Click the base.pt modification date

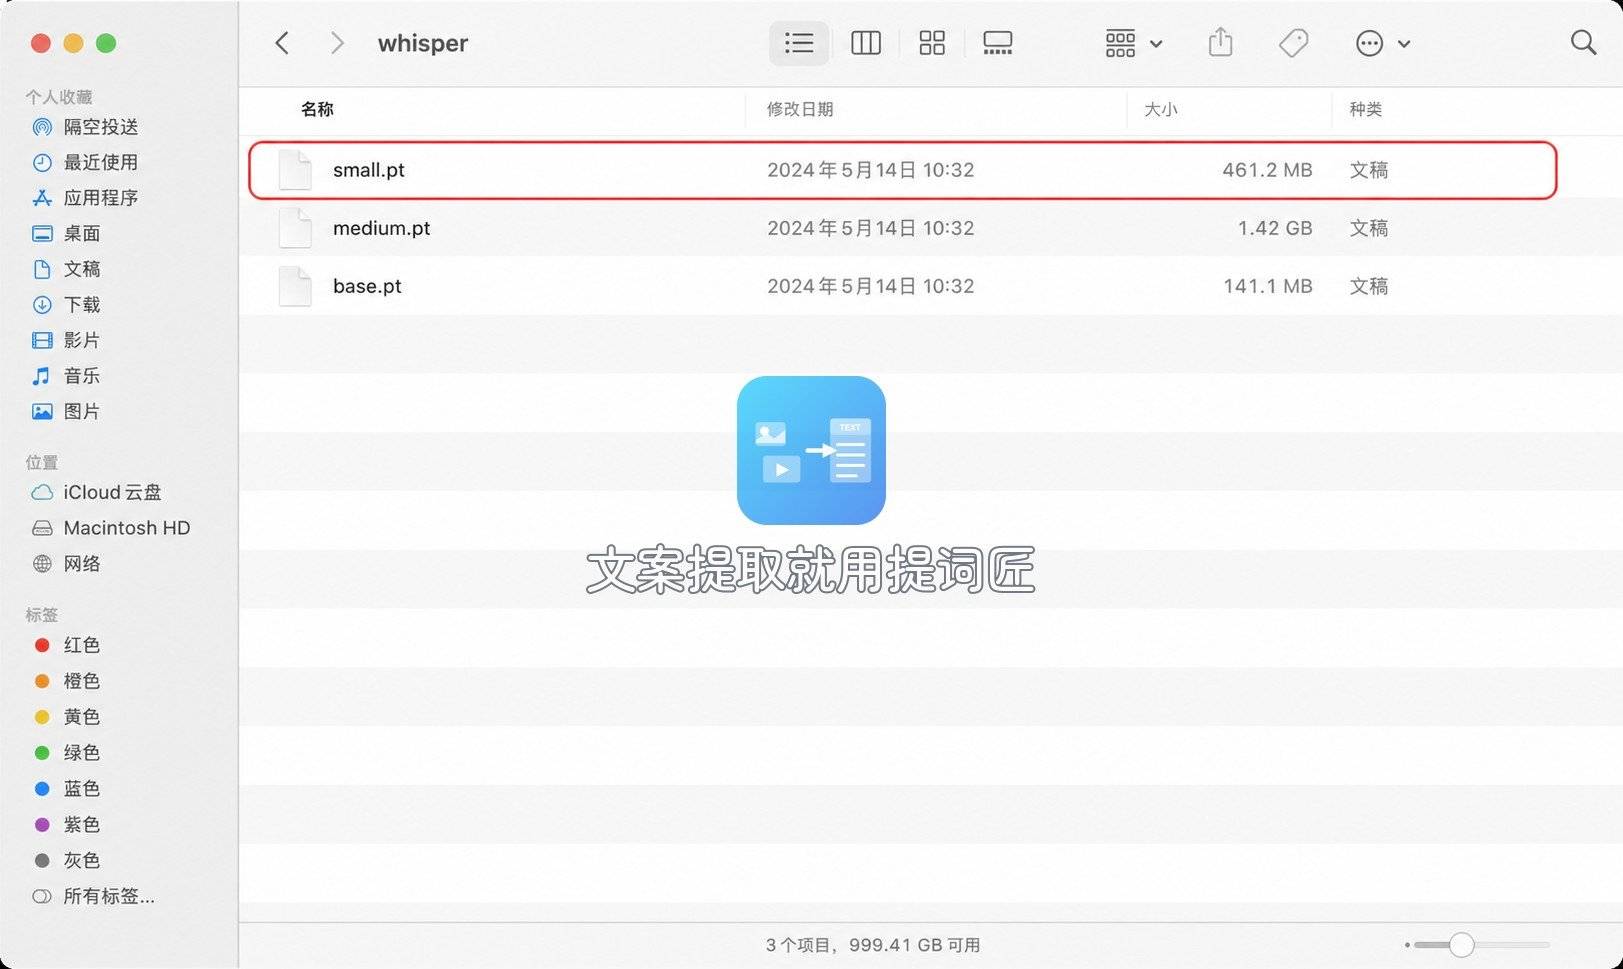point(870,286)
